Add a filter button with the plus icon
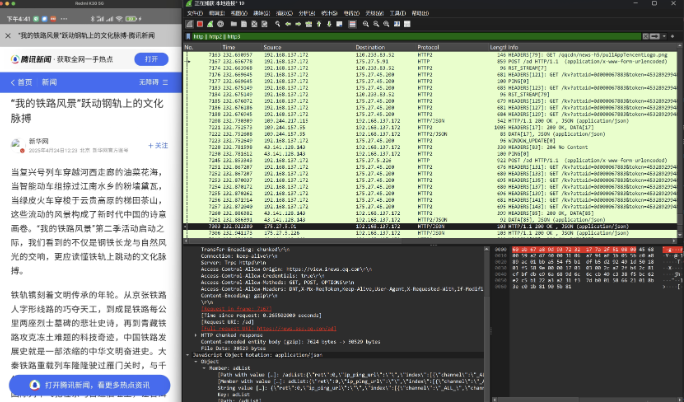The width and height of the screenshot is (684, 402). click(x=673, y=37)
